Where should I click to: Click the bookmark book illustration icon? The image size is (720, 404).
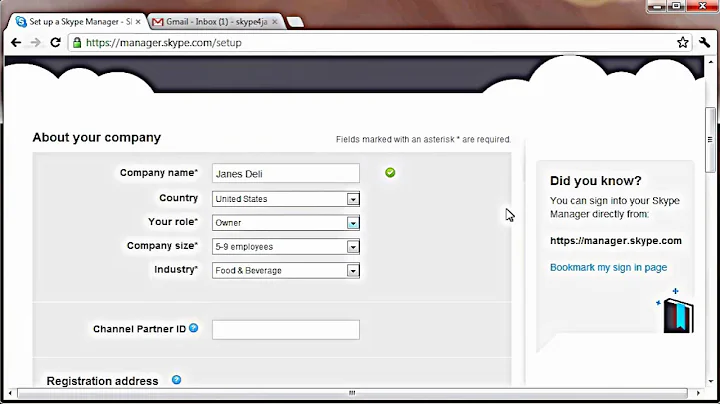(678, 315)
